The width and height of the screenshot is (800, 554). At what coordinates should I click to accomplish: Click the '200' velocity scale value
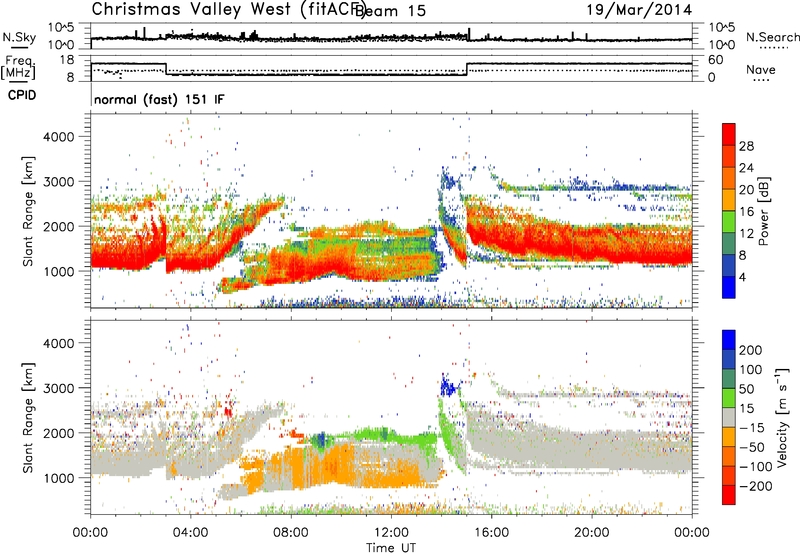coord(750,350)
